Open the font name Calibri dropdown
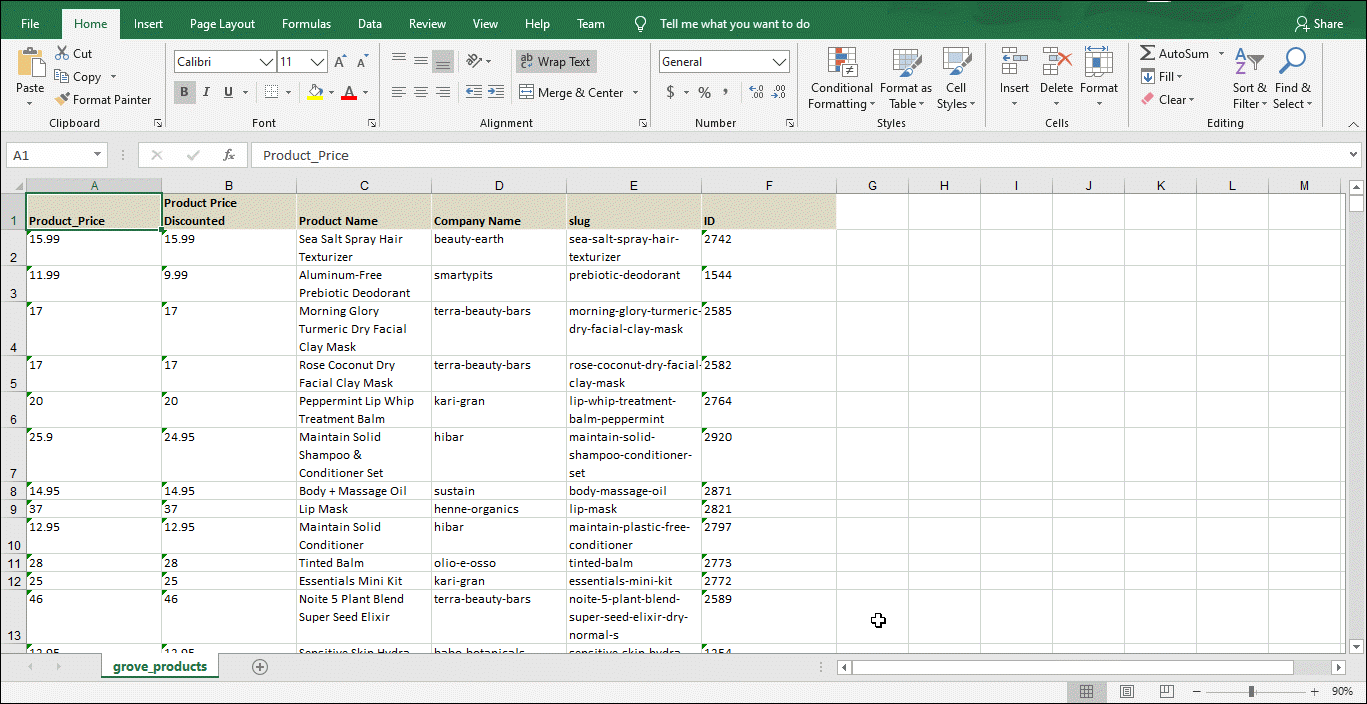The width and height of the screenshot is (1367, 704). click(266, 62)
